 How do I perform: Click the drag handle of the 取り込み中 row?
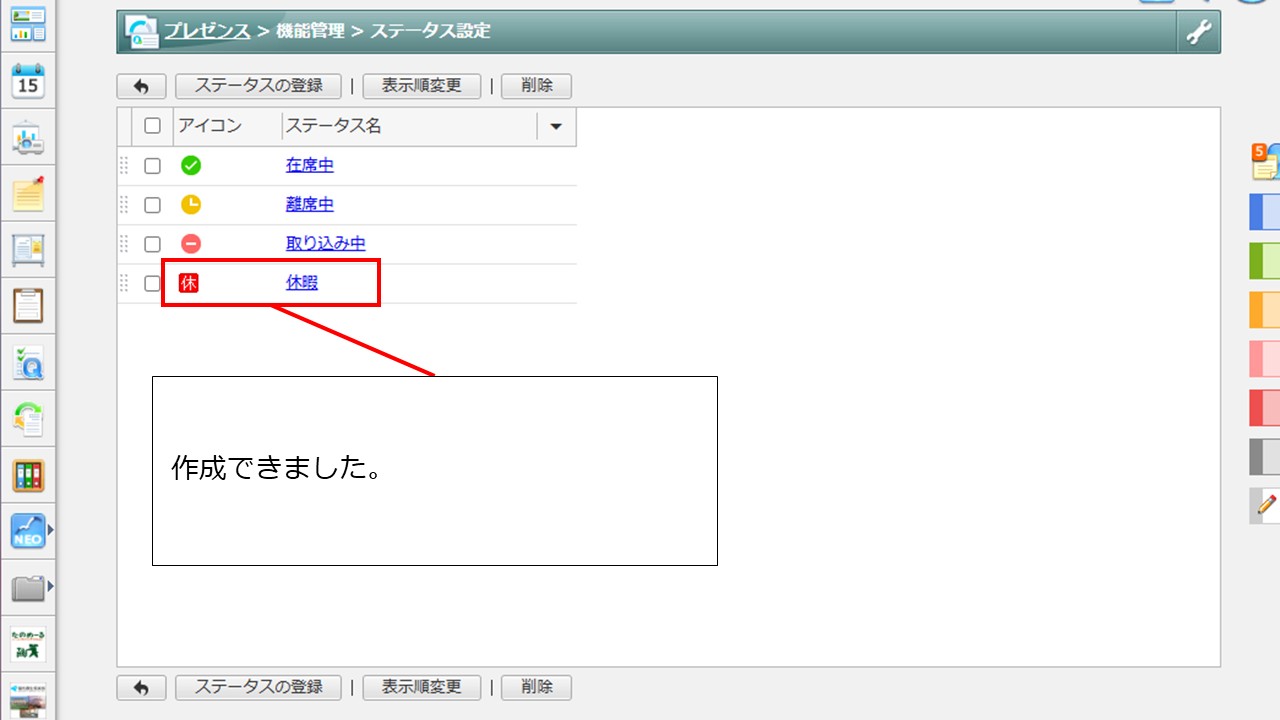pyautogui.click(x=124, y=243)
